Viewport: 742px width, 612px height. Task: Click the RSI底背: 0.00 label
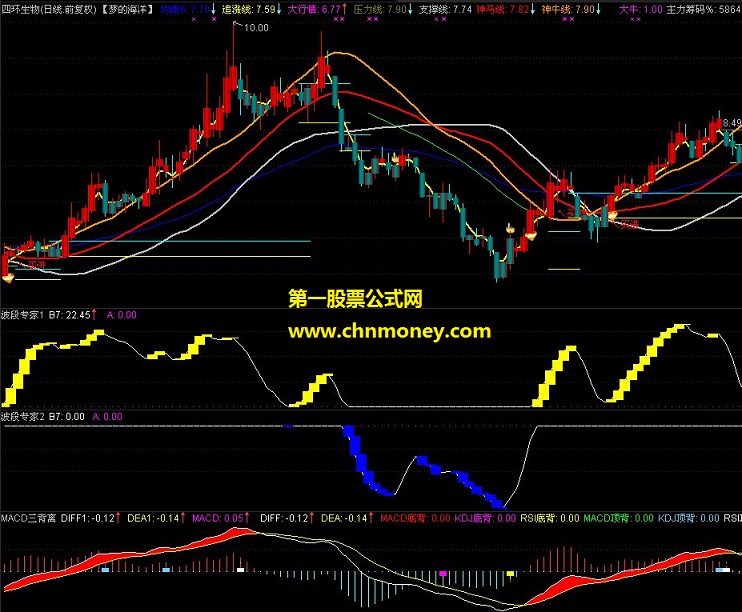pyautogui.click(x=550, y=518)
